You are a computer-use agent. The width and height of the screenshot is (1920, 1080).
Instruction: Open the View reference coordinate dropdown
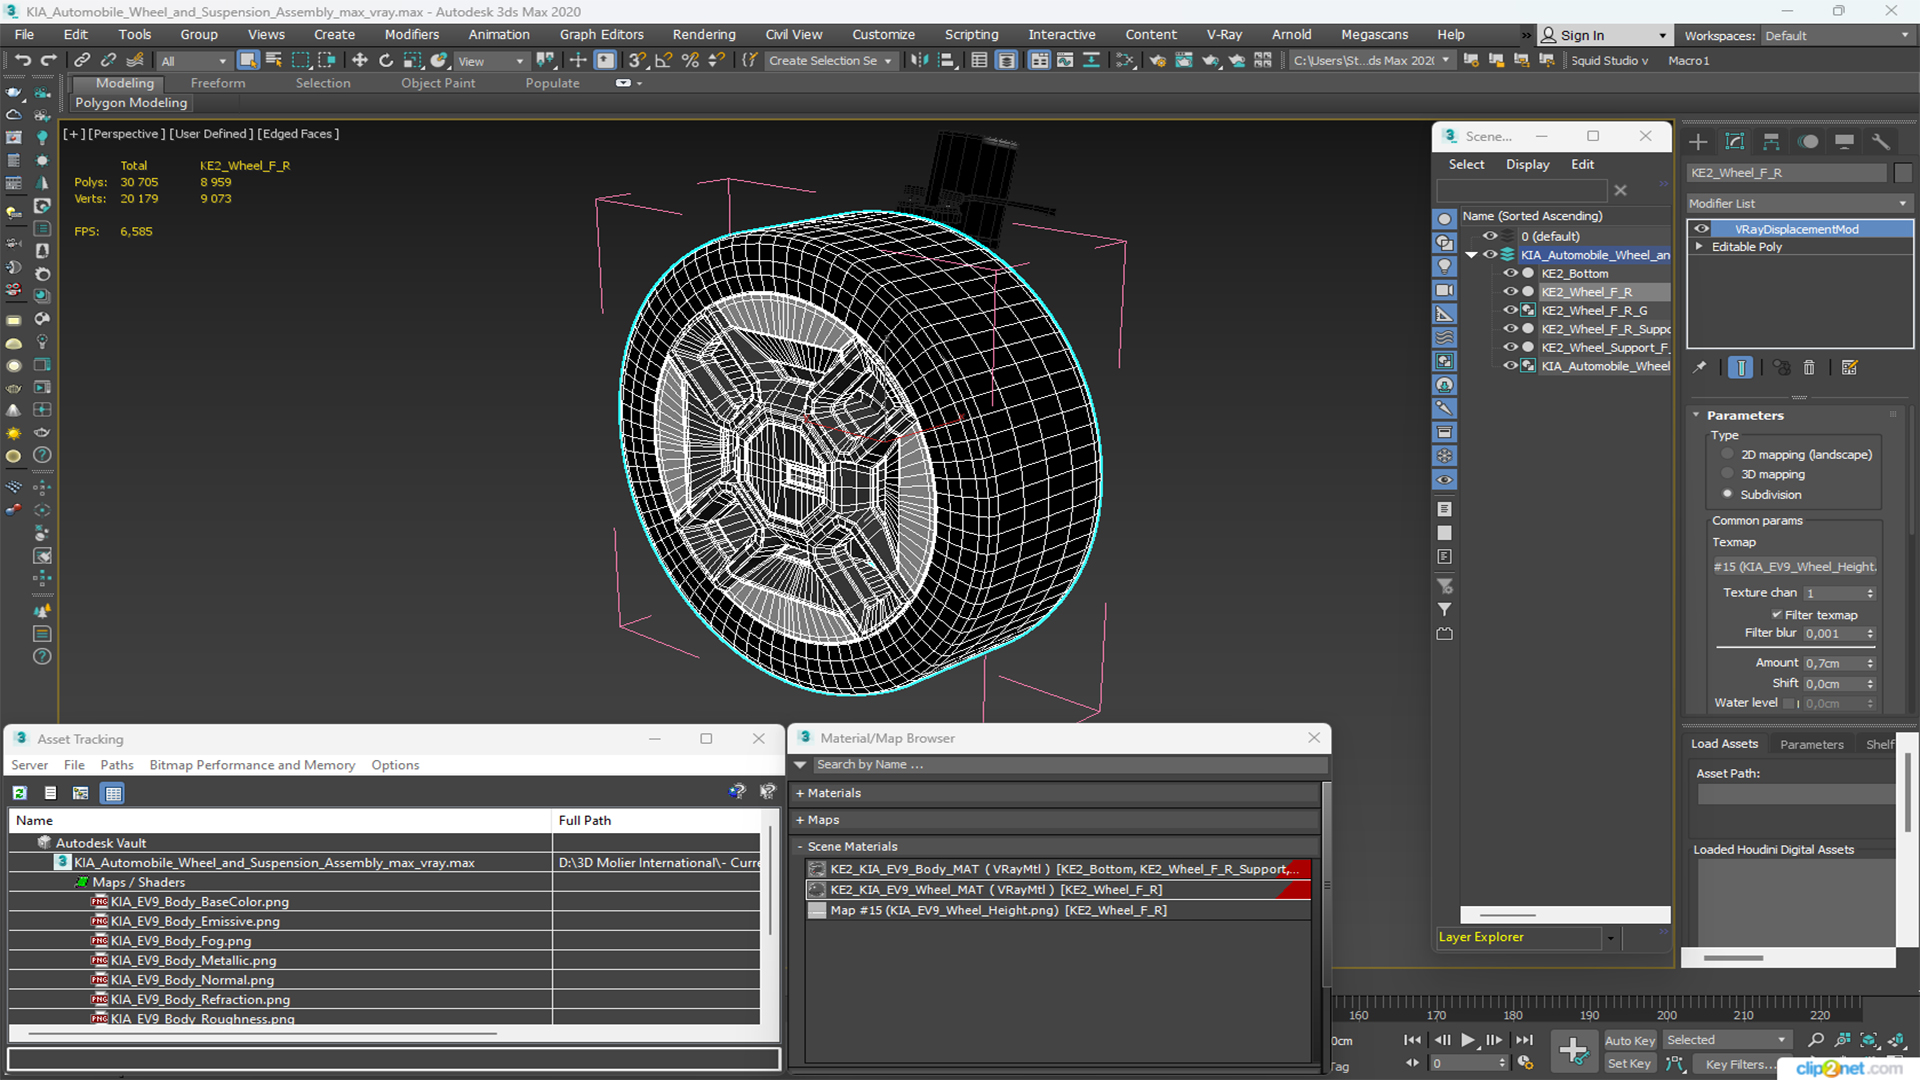(x=491, y=61)
